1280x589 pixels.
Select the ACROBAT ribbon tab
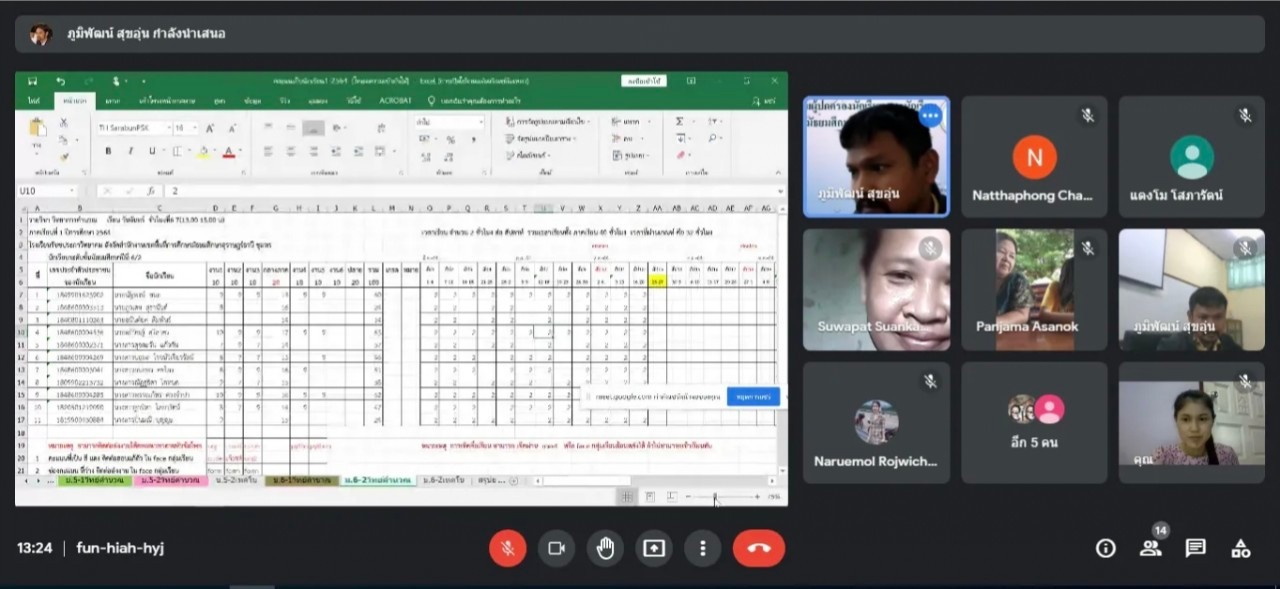(x=394, y=101)
